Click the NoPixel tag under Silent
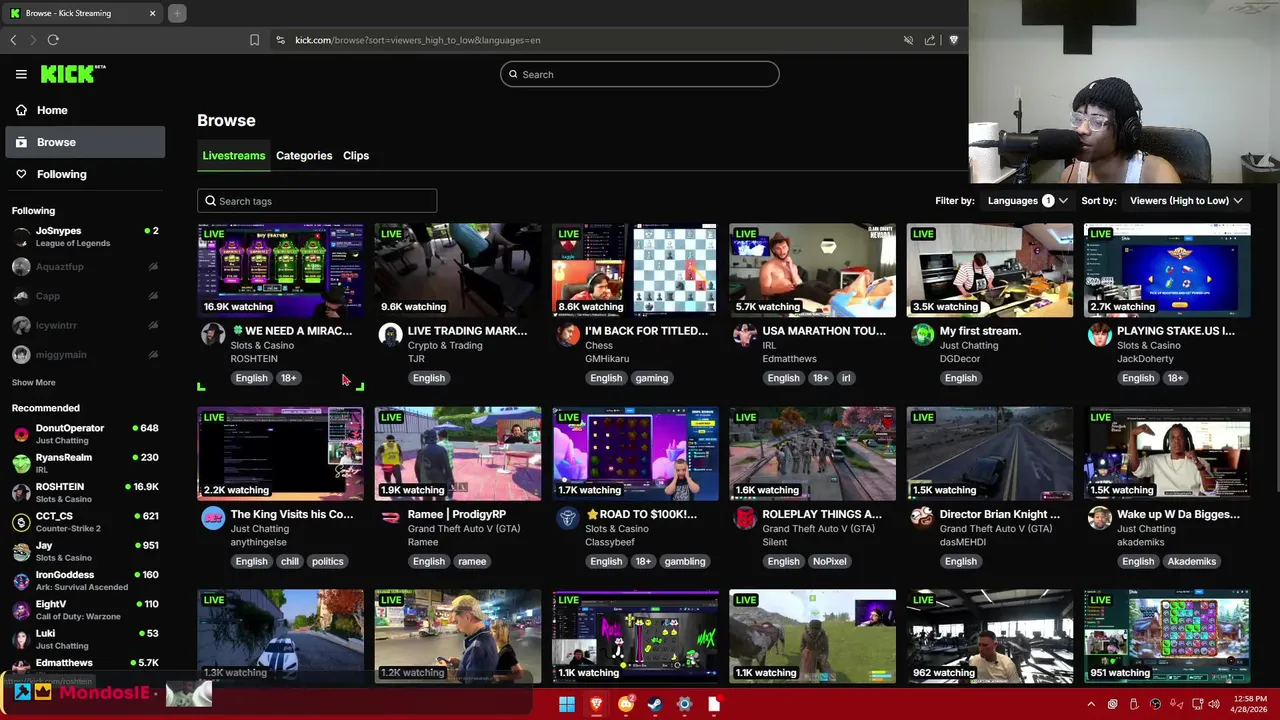Screen dimensions: 1280x720 pos(830,561)
